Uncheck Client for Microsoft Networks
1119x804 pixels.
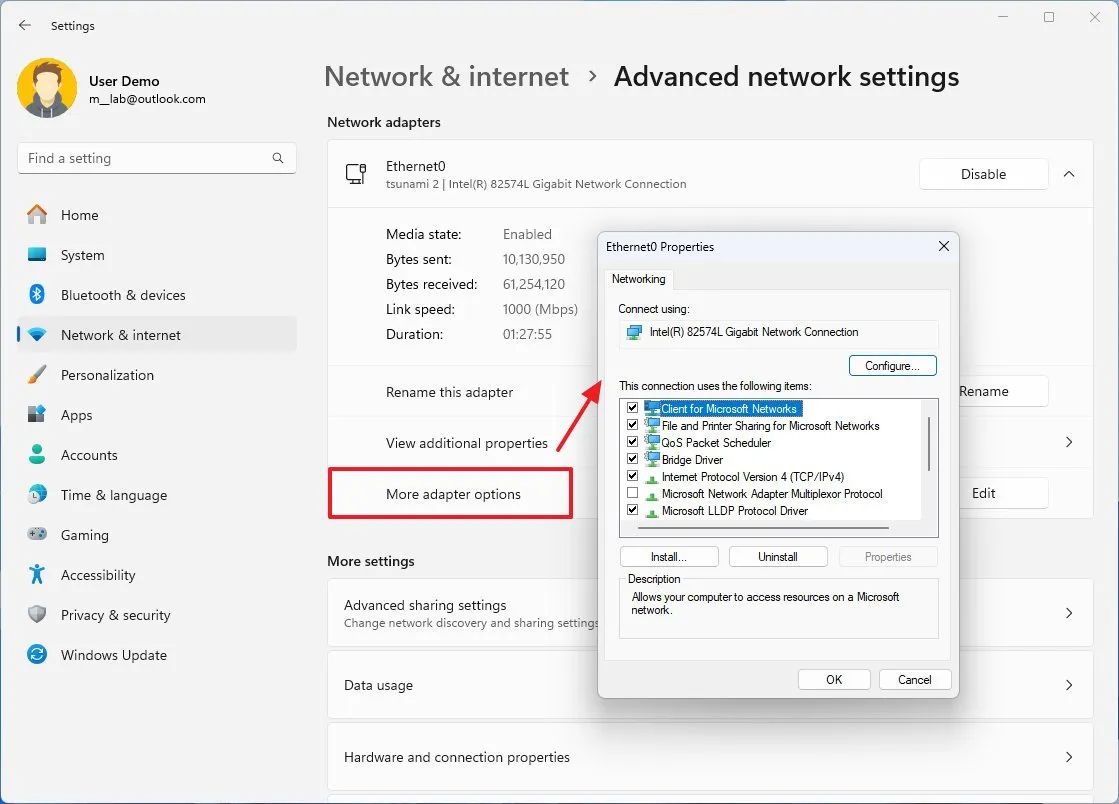[632, 408]
